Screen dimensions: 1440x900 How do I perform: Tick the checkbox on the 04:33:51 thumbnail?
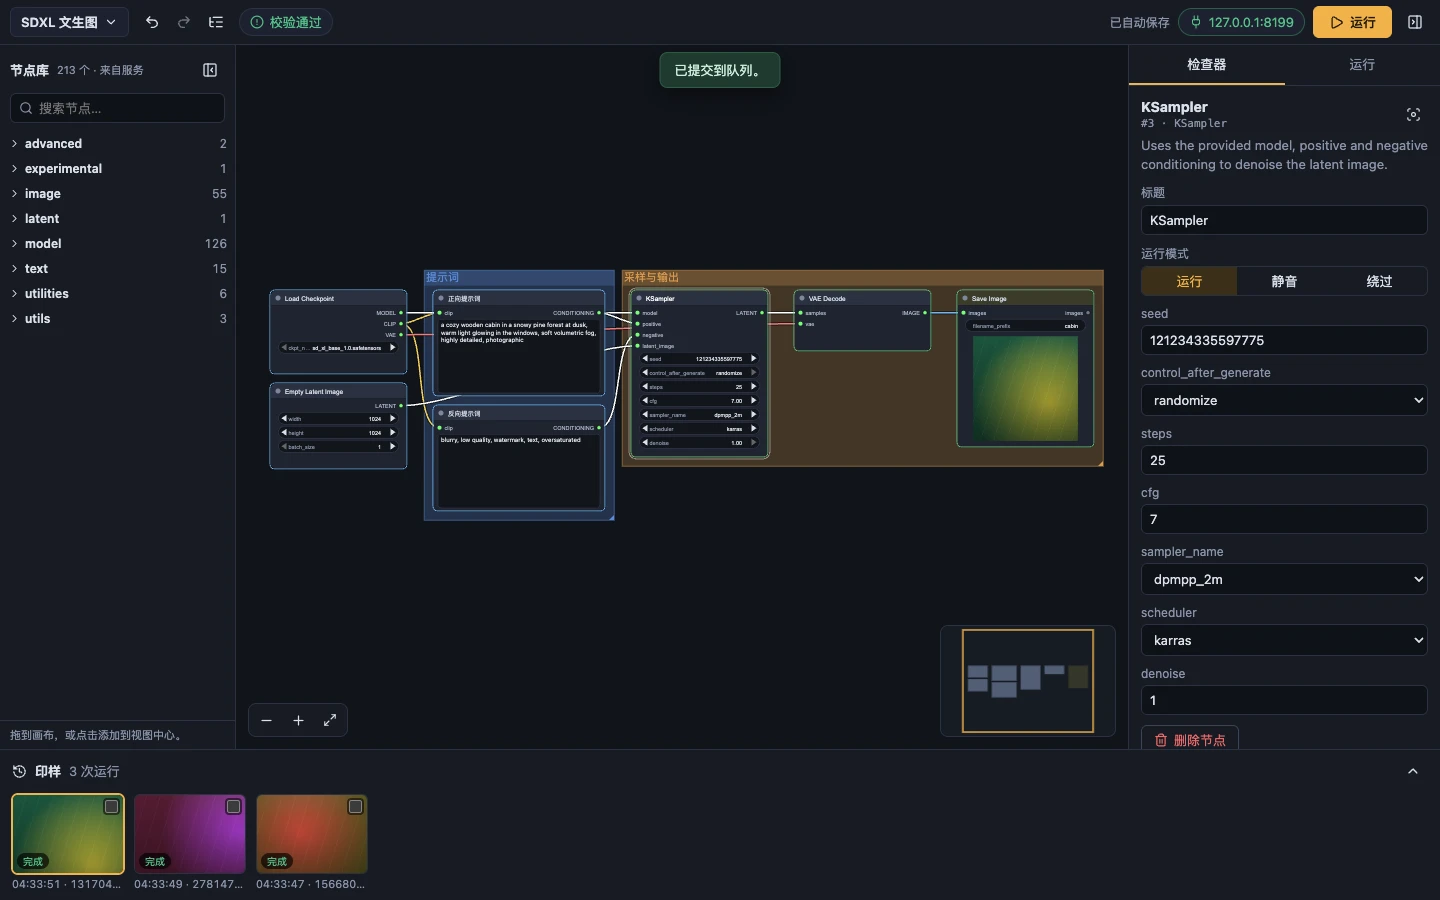[x=112, y=807]
